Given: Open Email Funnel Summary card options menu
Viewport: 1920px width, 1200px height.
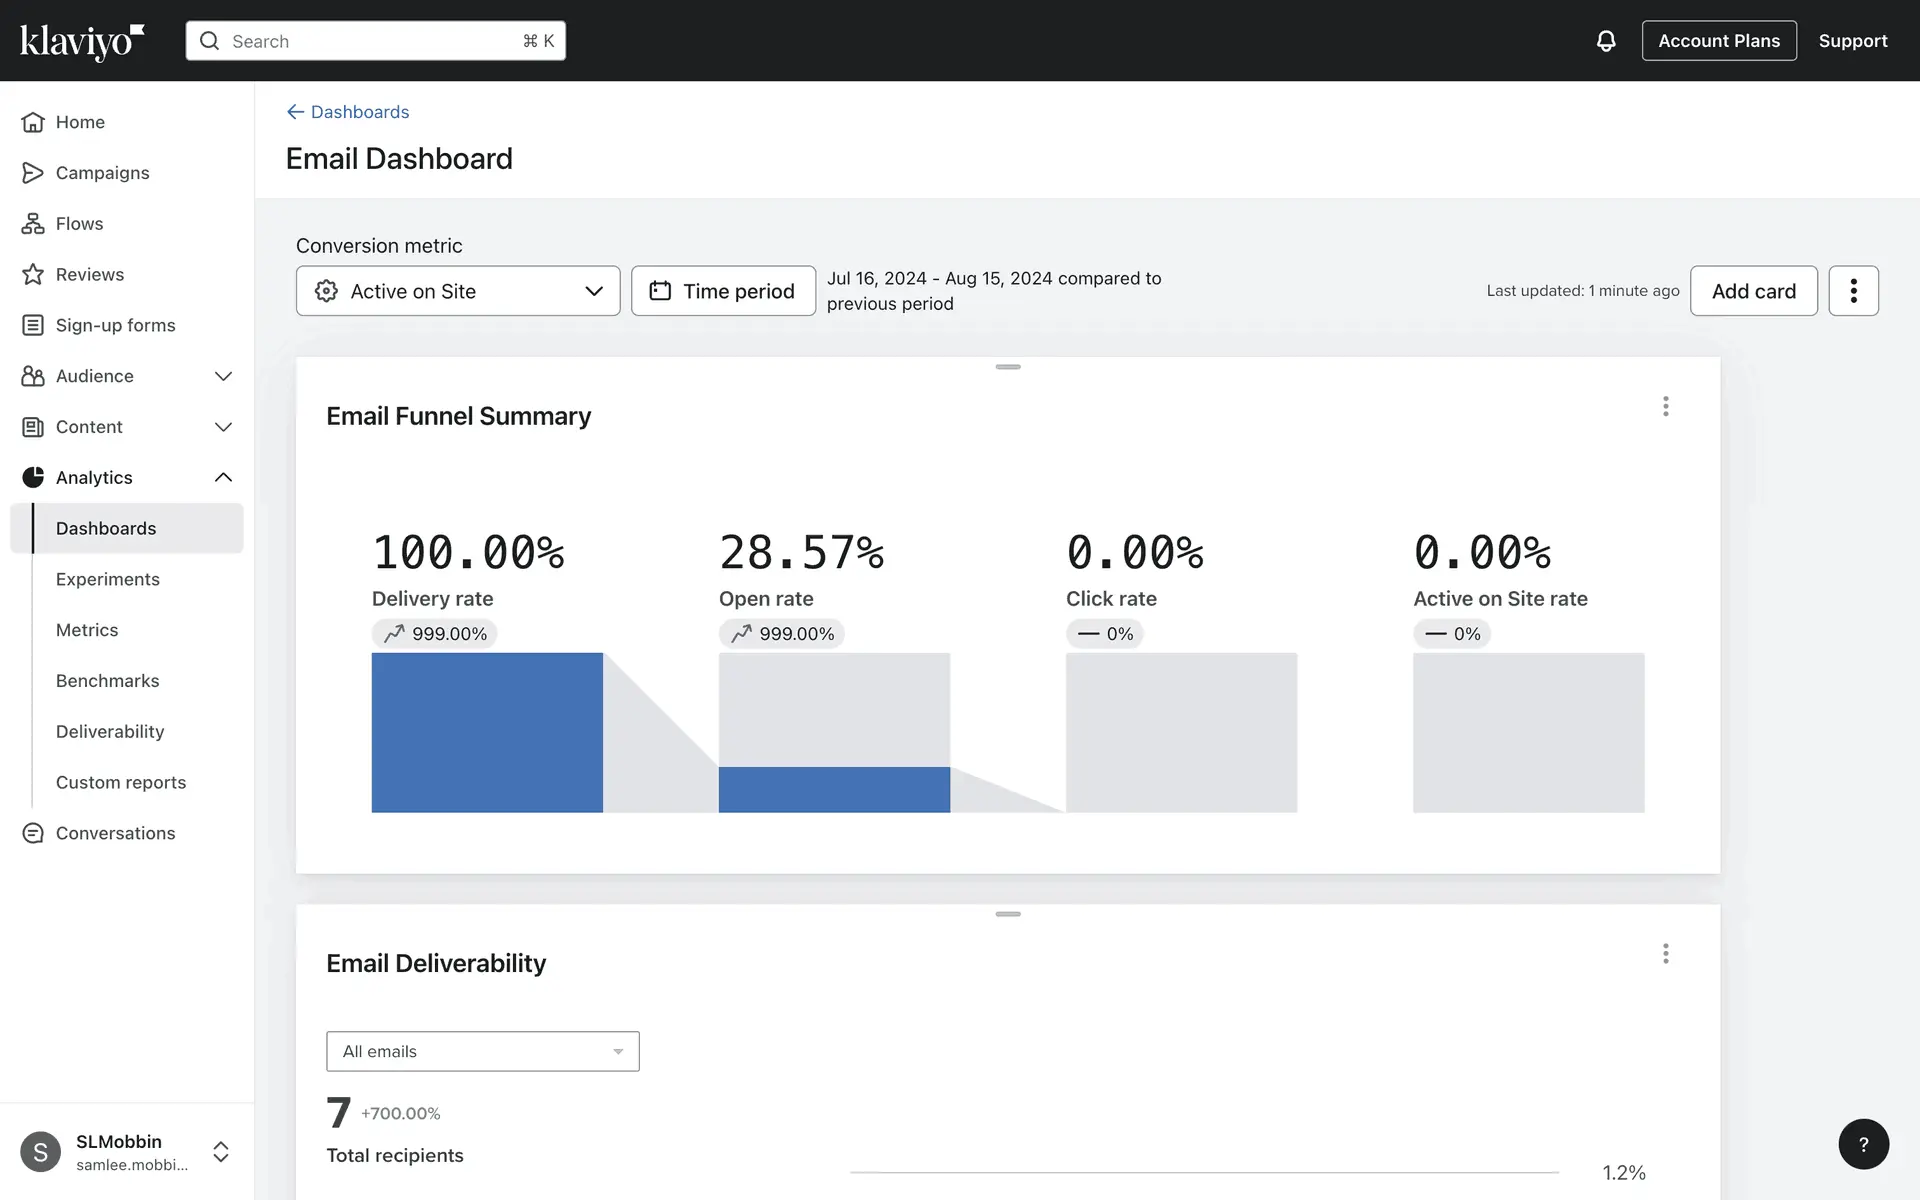Looking at the screenshot, I should [x=1665, y=406].
